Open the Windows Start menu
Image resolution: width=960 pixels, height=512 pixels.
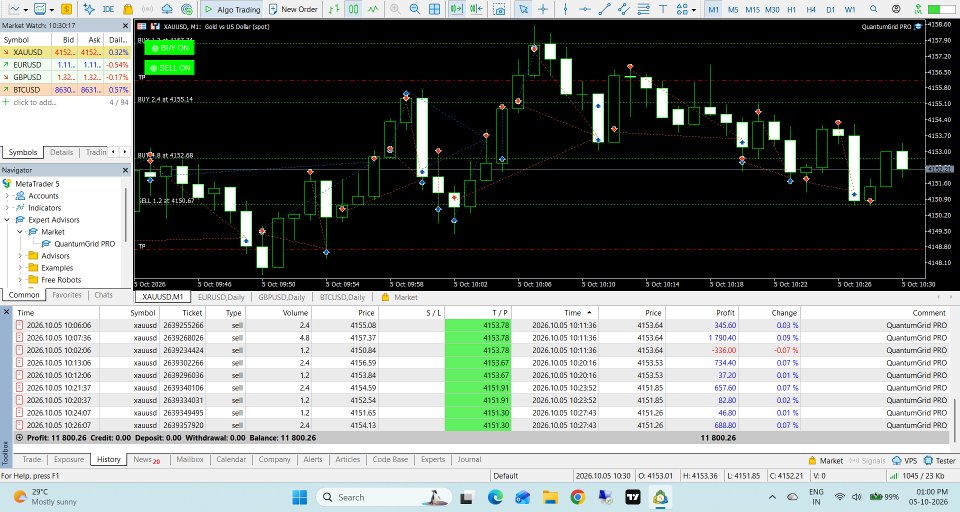[299, 497]
